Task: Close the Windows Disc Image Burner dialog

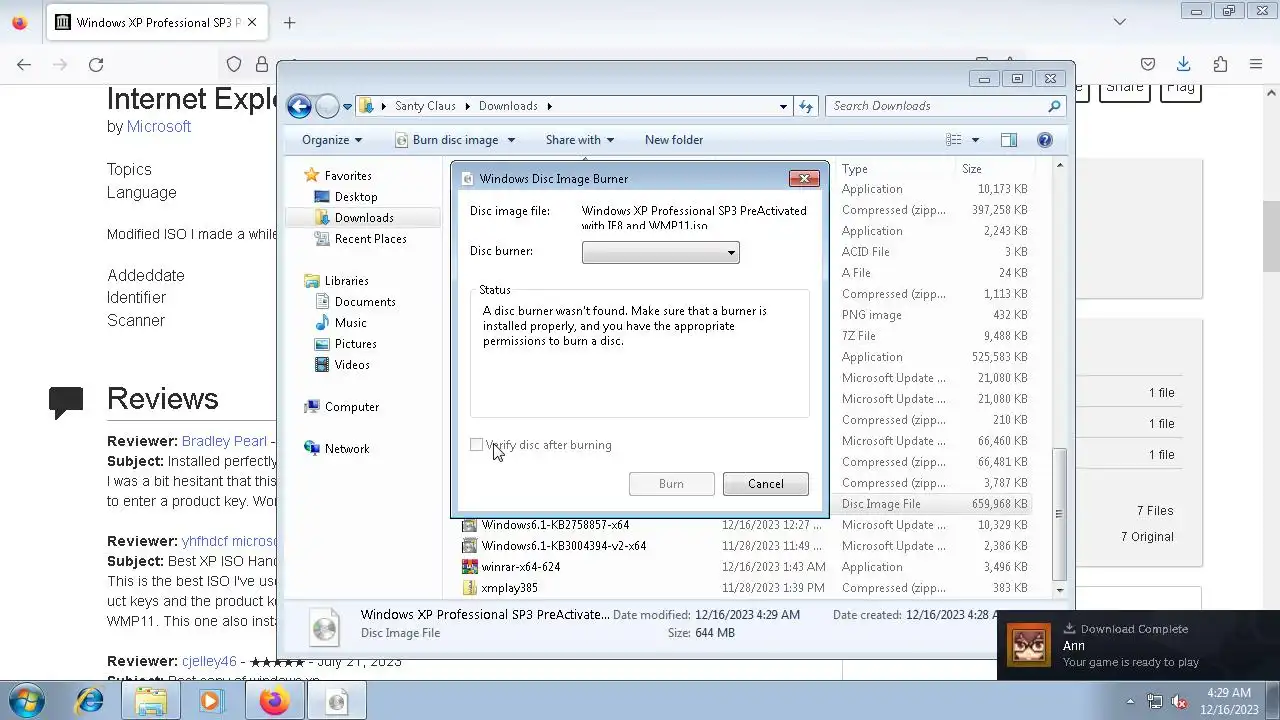Action: point(804,178)
